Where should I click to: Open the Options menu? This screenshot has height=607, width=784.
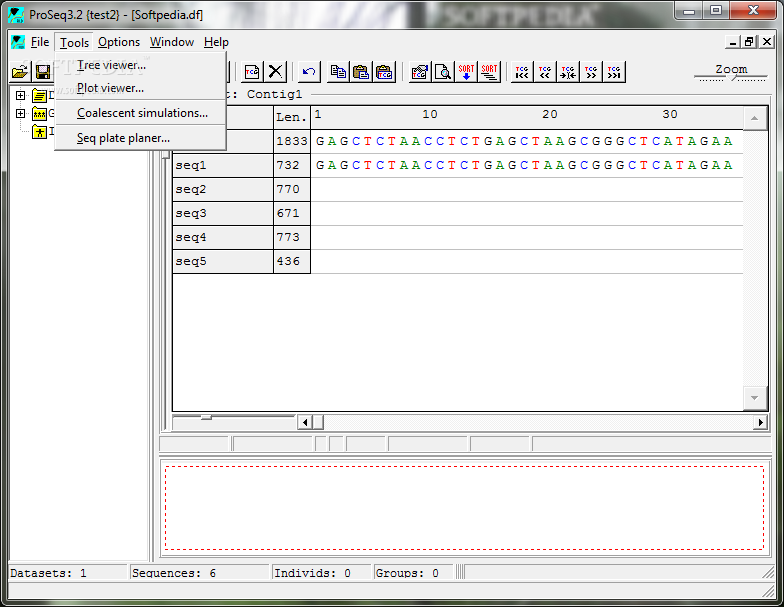(119, 42)
